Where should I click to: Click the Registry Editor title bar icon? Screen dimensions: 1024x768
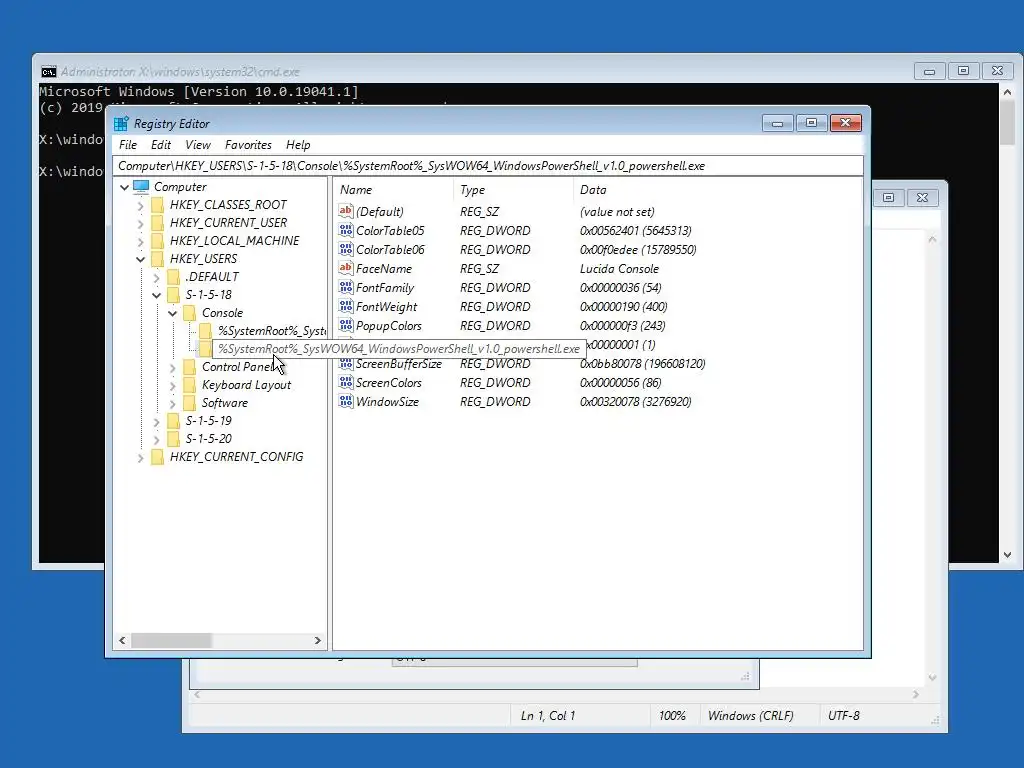(x=121, y=123)
